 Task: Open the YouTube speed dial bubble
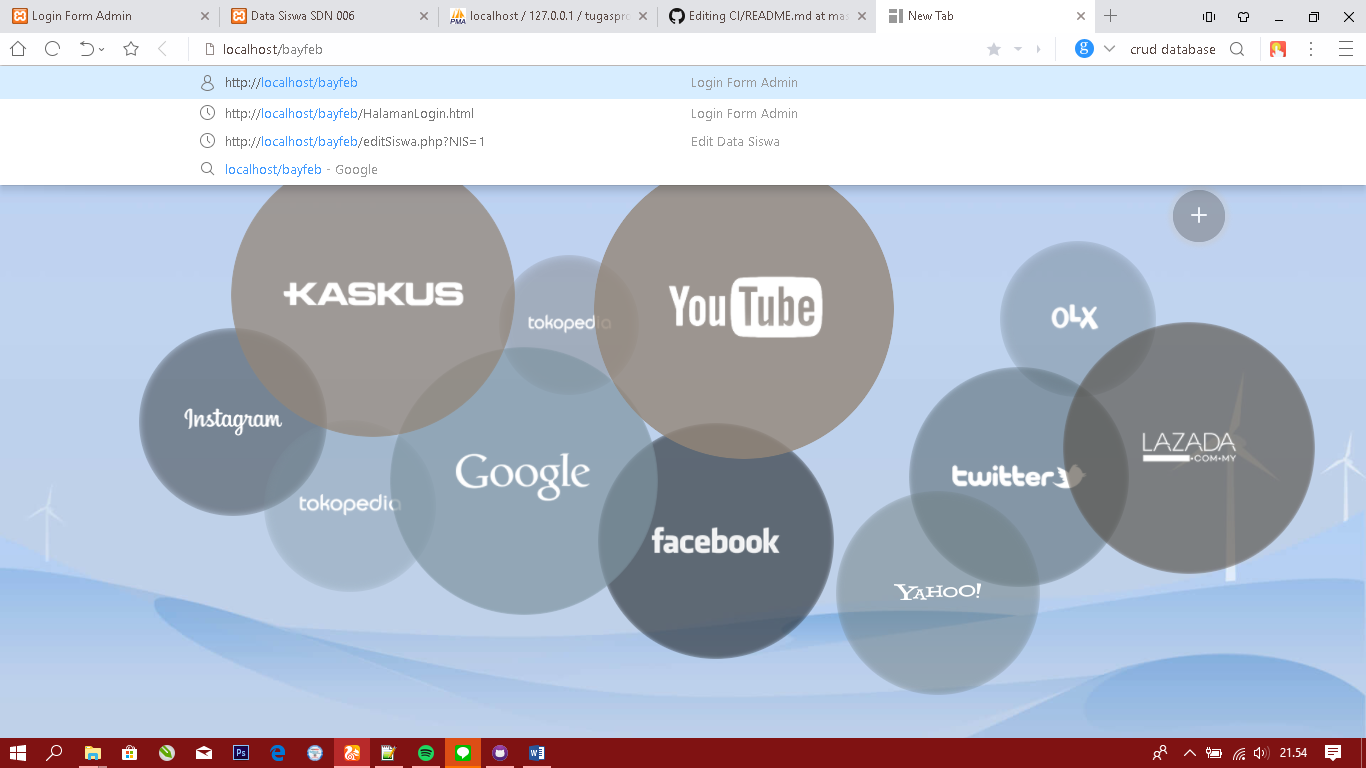click(744, 307)
